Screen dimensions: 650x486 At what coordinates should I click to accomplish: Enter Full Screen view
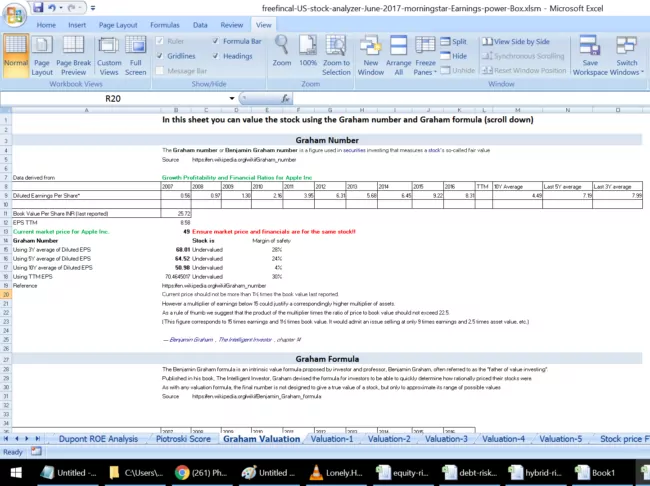coord(136,54)
